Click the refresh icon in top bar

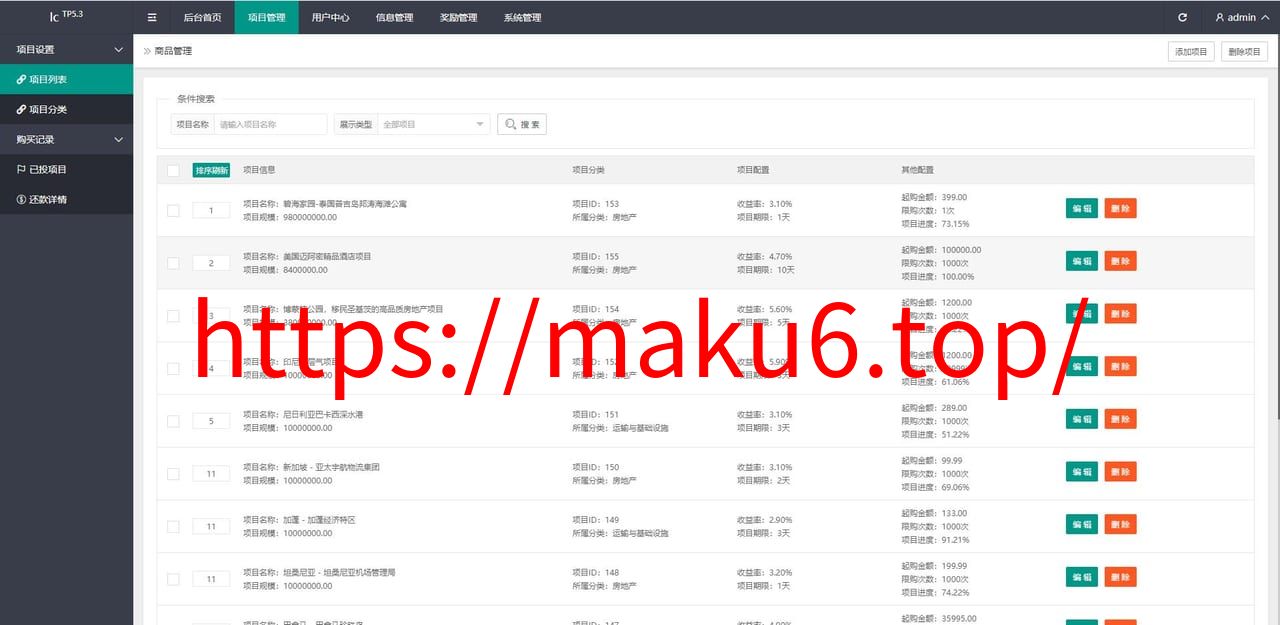click(x=1183, y=17)
